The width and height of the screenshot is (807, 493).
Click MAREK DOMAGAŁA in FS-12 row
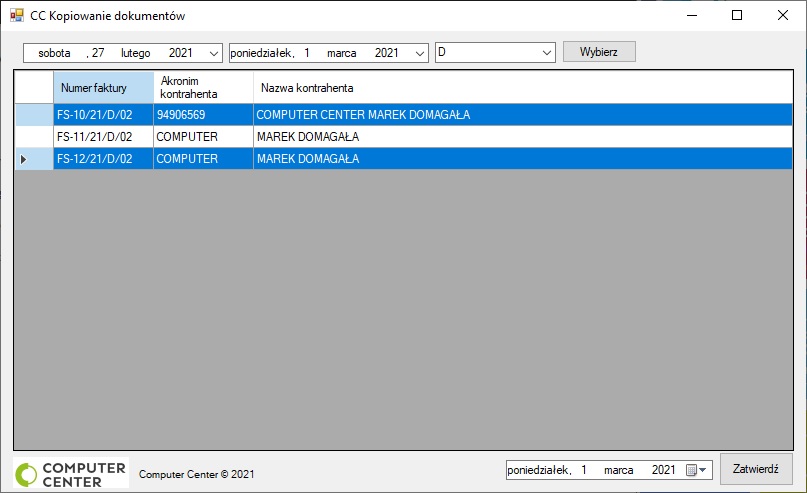523,159
